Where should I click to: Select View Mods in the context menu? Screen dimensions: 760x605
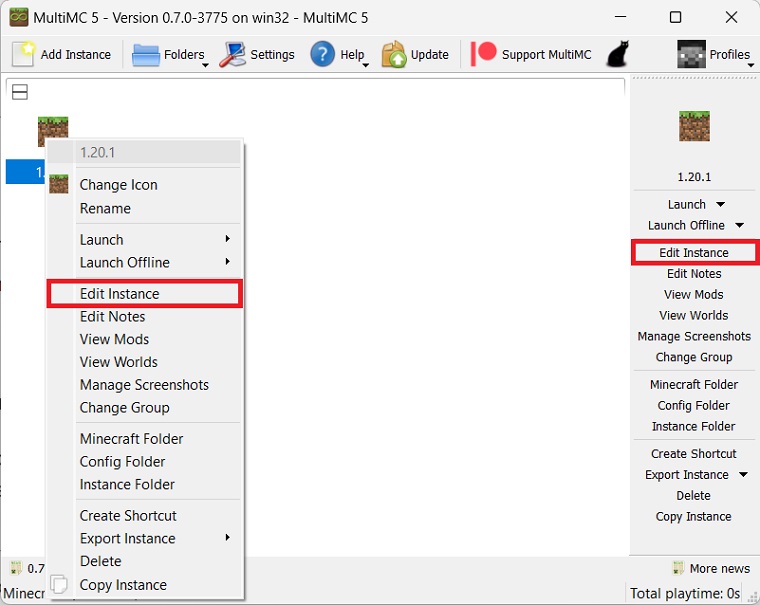point(144,339)
